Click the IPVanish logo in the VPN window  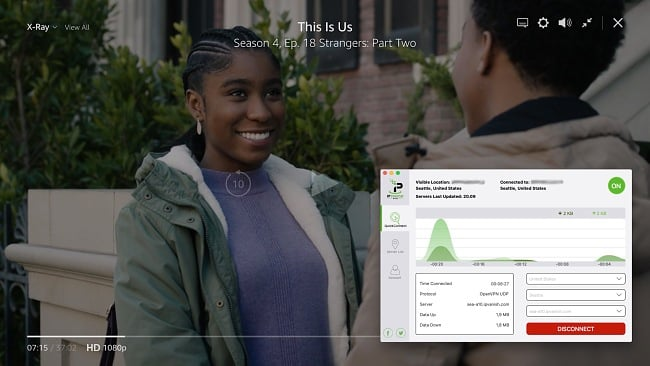pyautogui.click(x=395, y=189)
